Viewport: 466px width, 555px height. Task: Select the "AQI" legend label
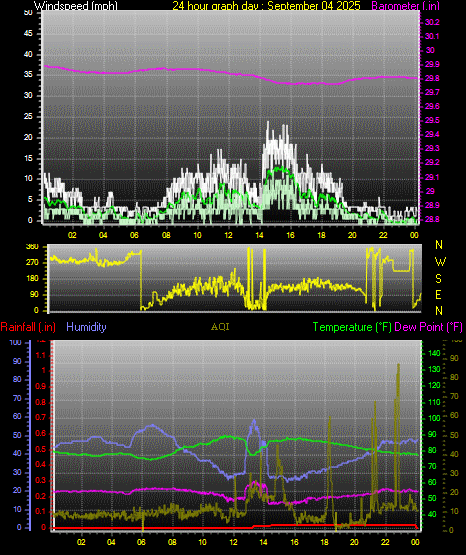pyautogui.click(x=220, y=327)
